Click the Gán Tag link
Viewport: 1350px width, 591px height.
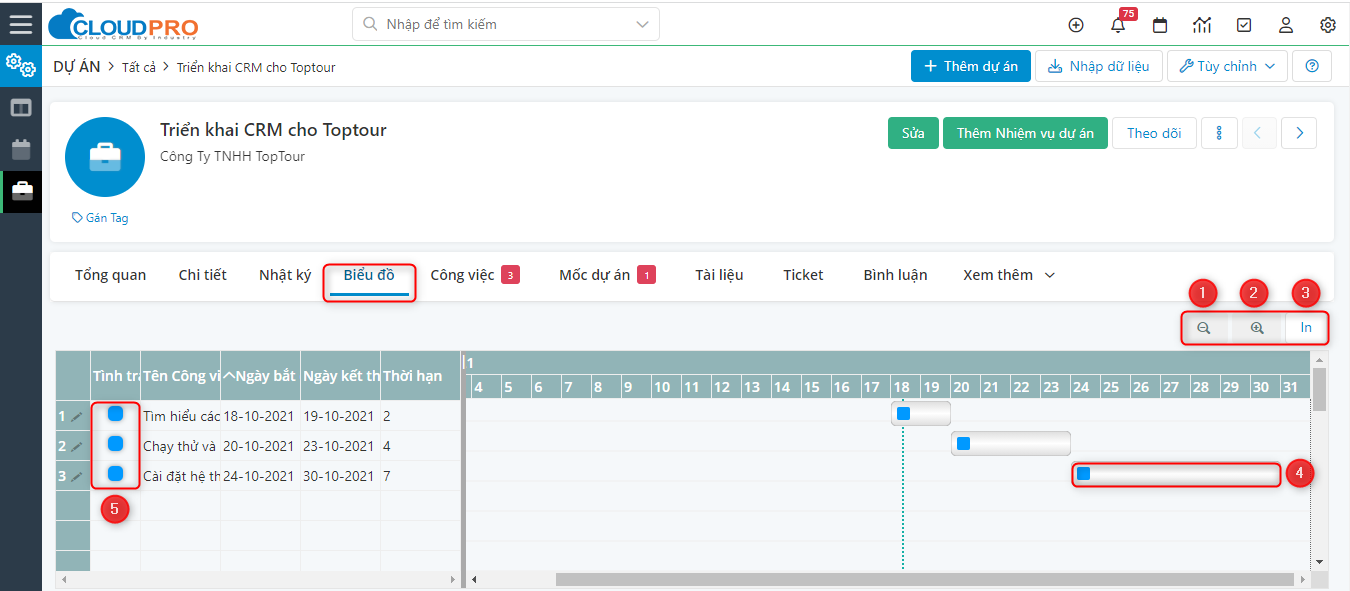pos(100,218)
